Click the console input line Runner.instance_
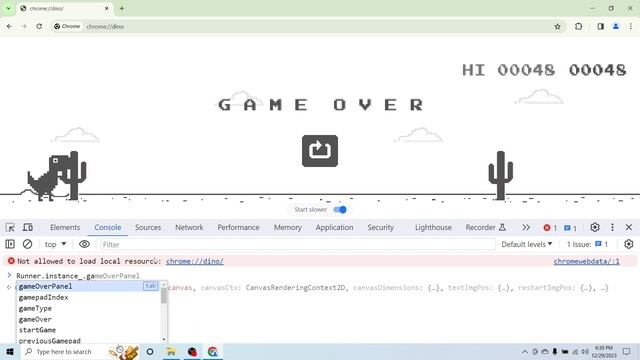Image resolution: width=640 pixels, height=360 pixels. 78,276
